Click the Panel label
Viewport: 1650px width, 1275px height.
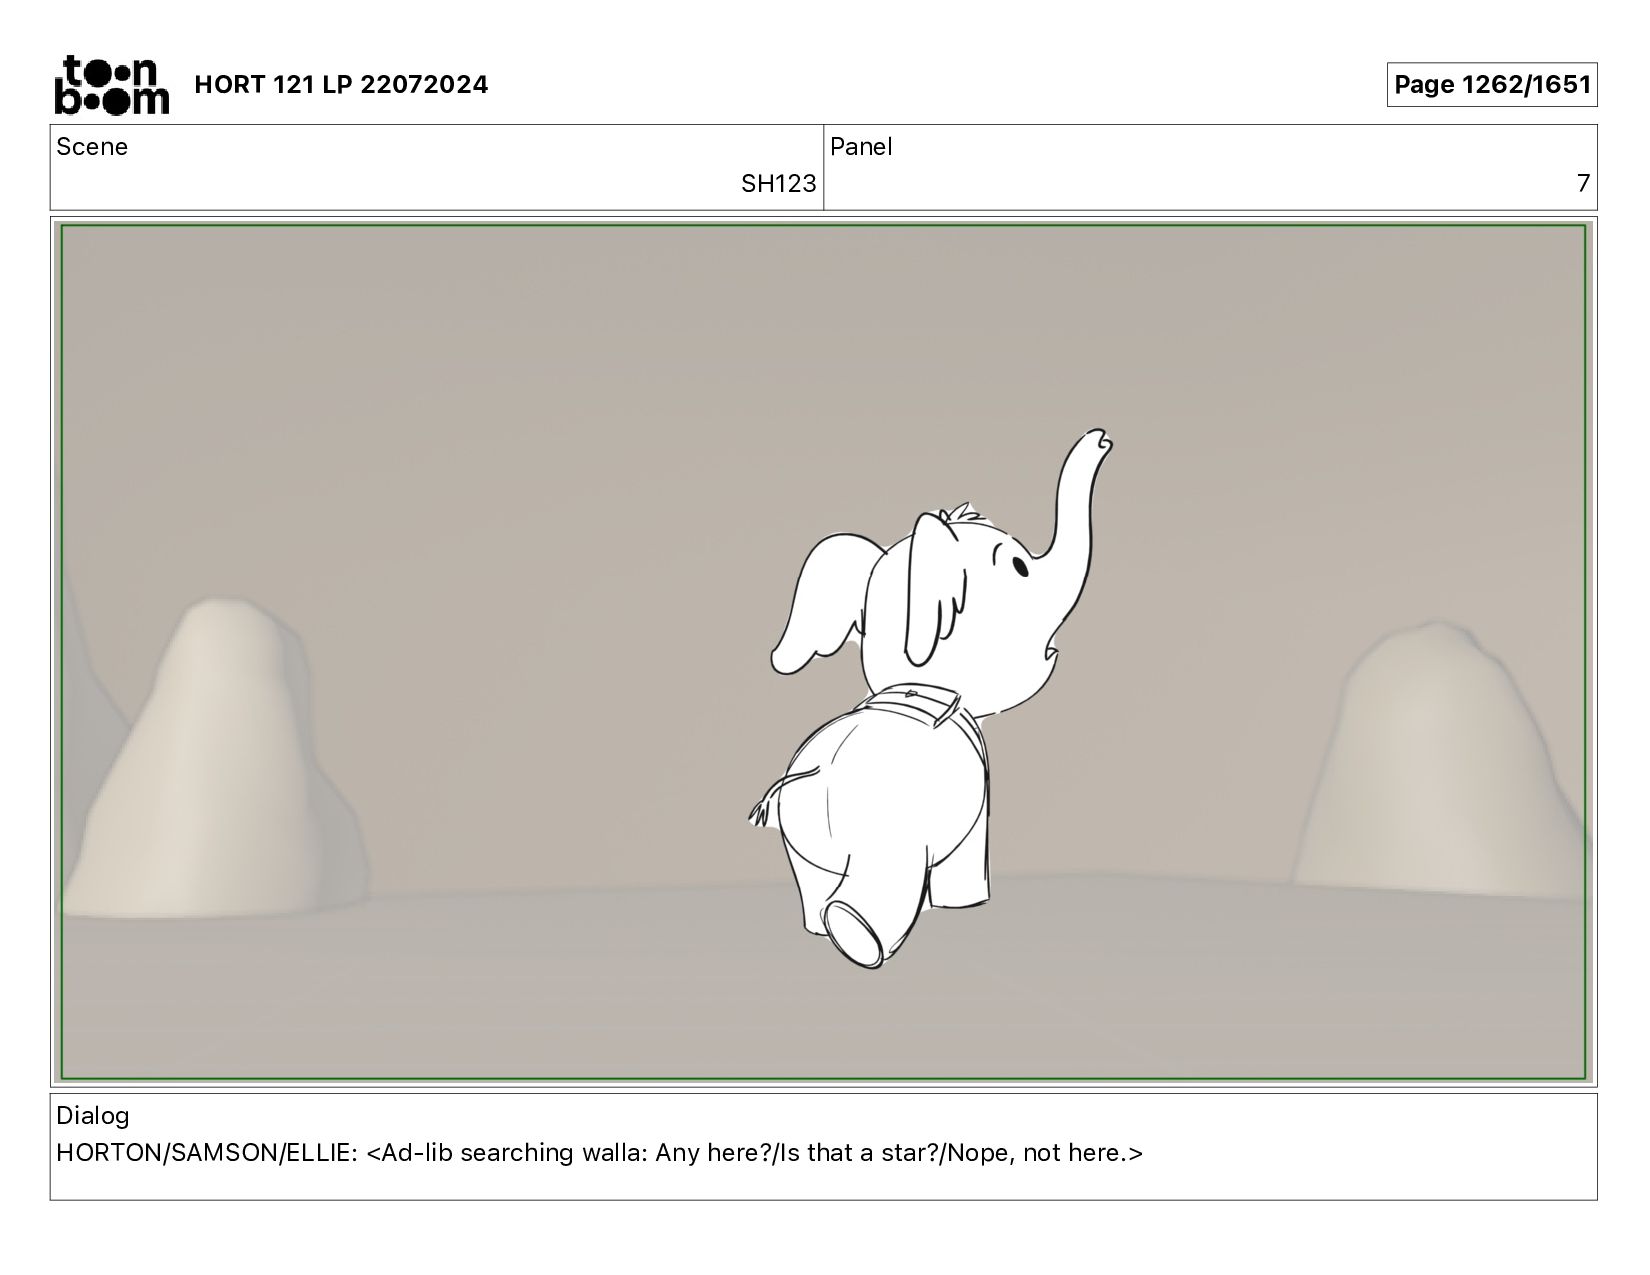point(861,147)
